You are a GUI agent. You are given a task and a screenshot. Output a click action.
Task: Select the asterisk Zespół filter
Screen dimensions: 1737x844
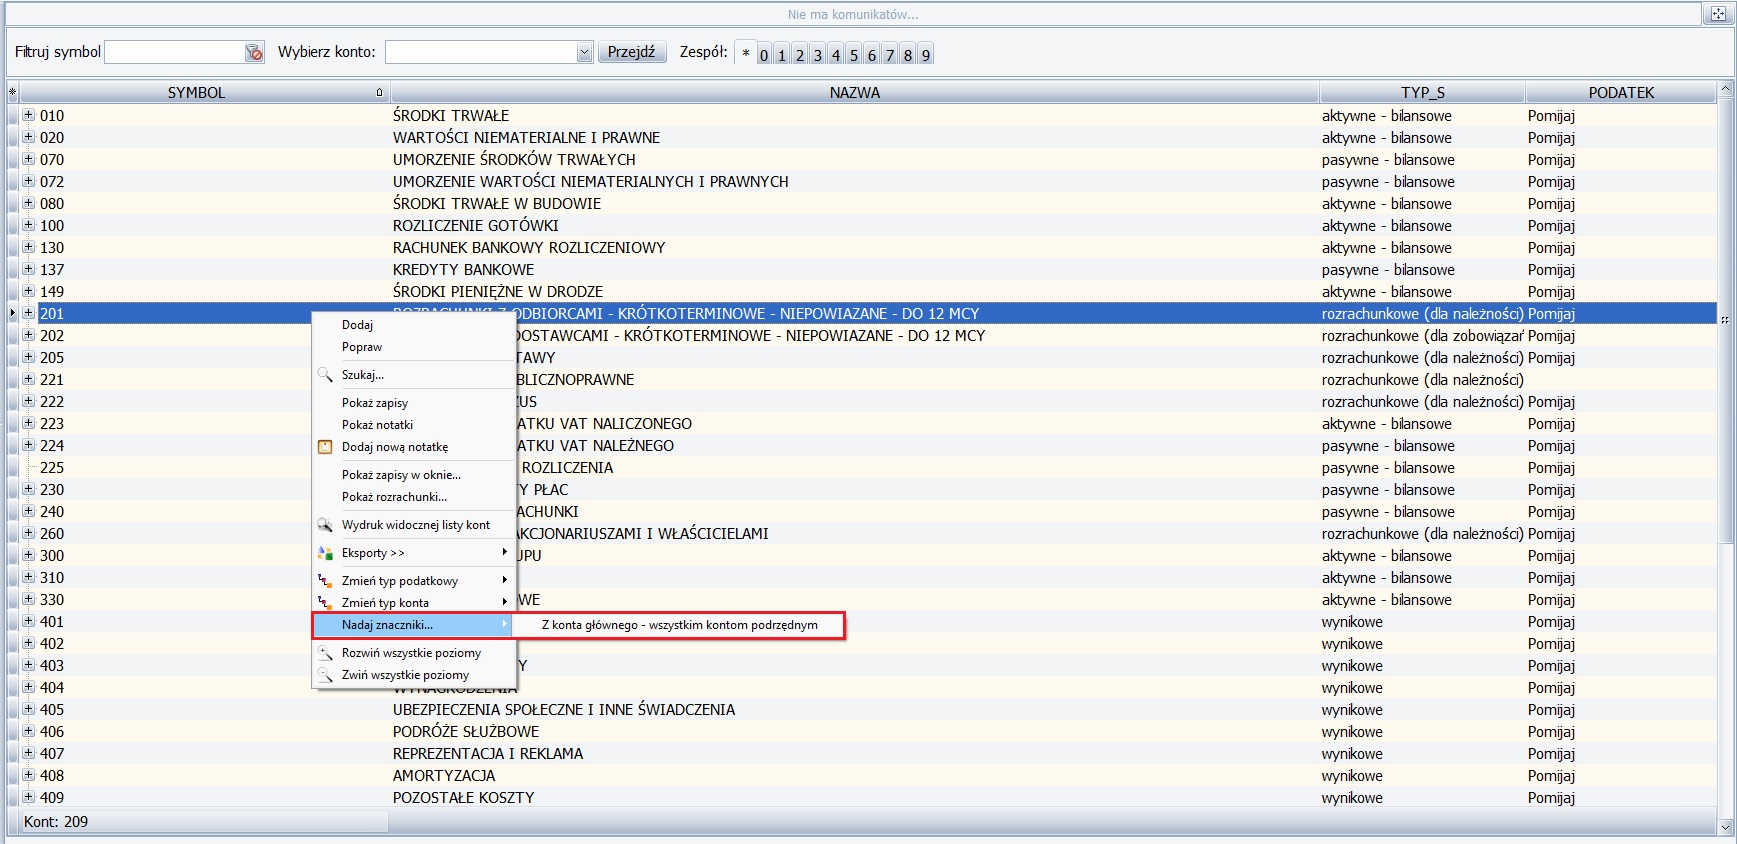click(746, 54)
